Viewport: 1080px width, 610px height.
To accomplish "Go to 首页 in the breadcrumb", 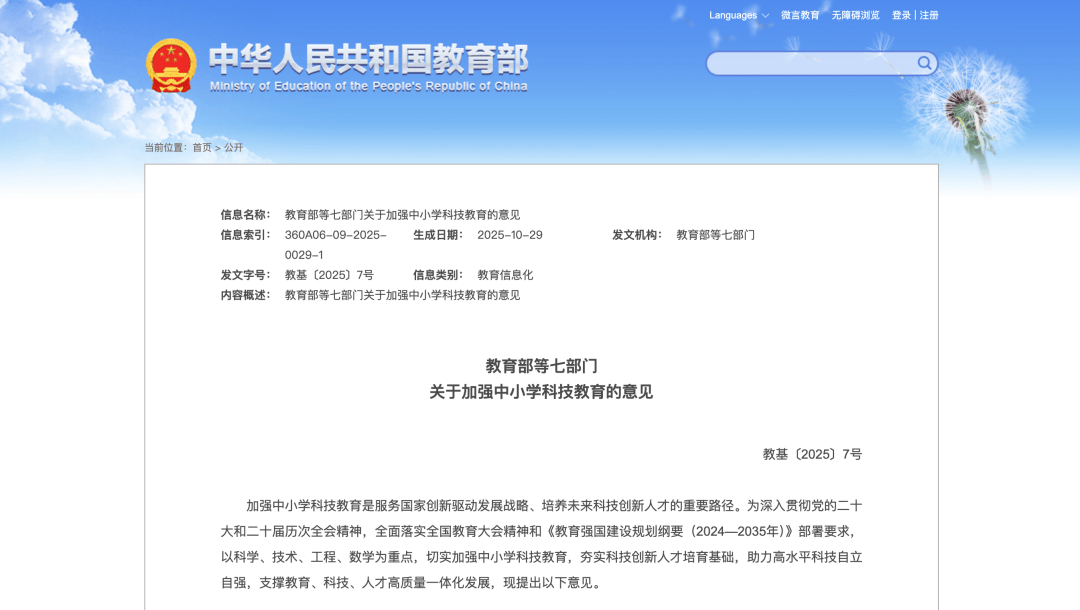I will [x=202, y=148].
